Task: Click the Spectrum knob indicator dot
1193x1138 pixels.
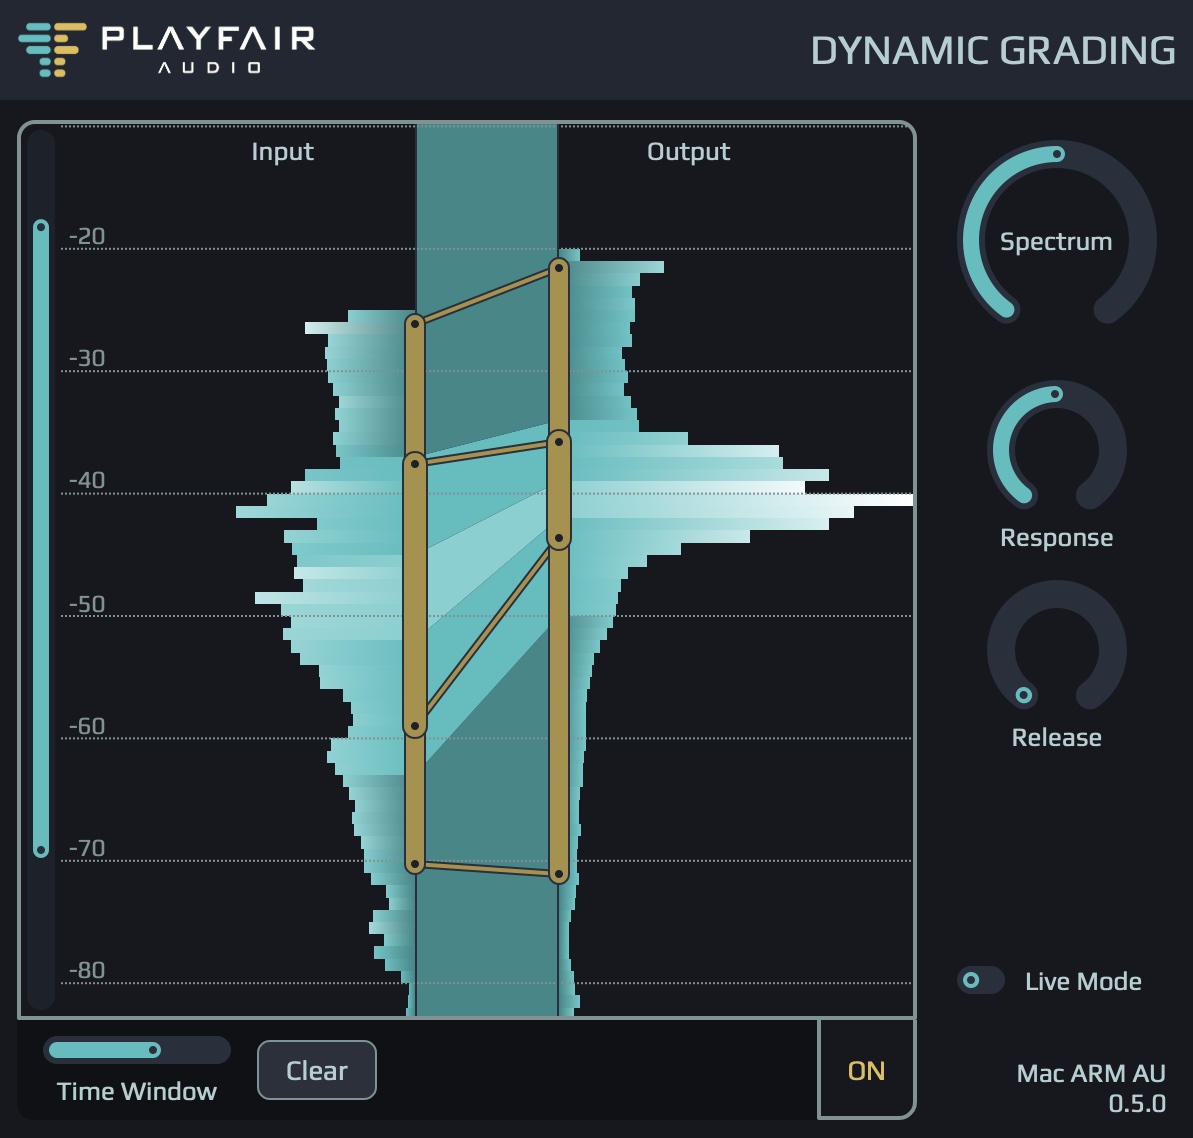Action: [x=1057, y=155]
